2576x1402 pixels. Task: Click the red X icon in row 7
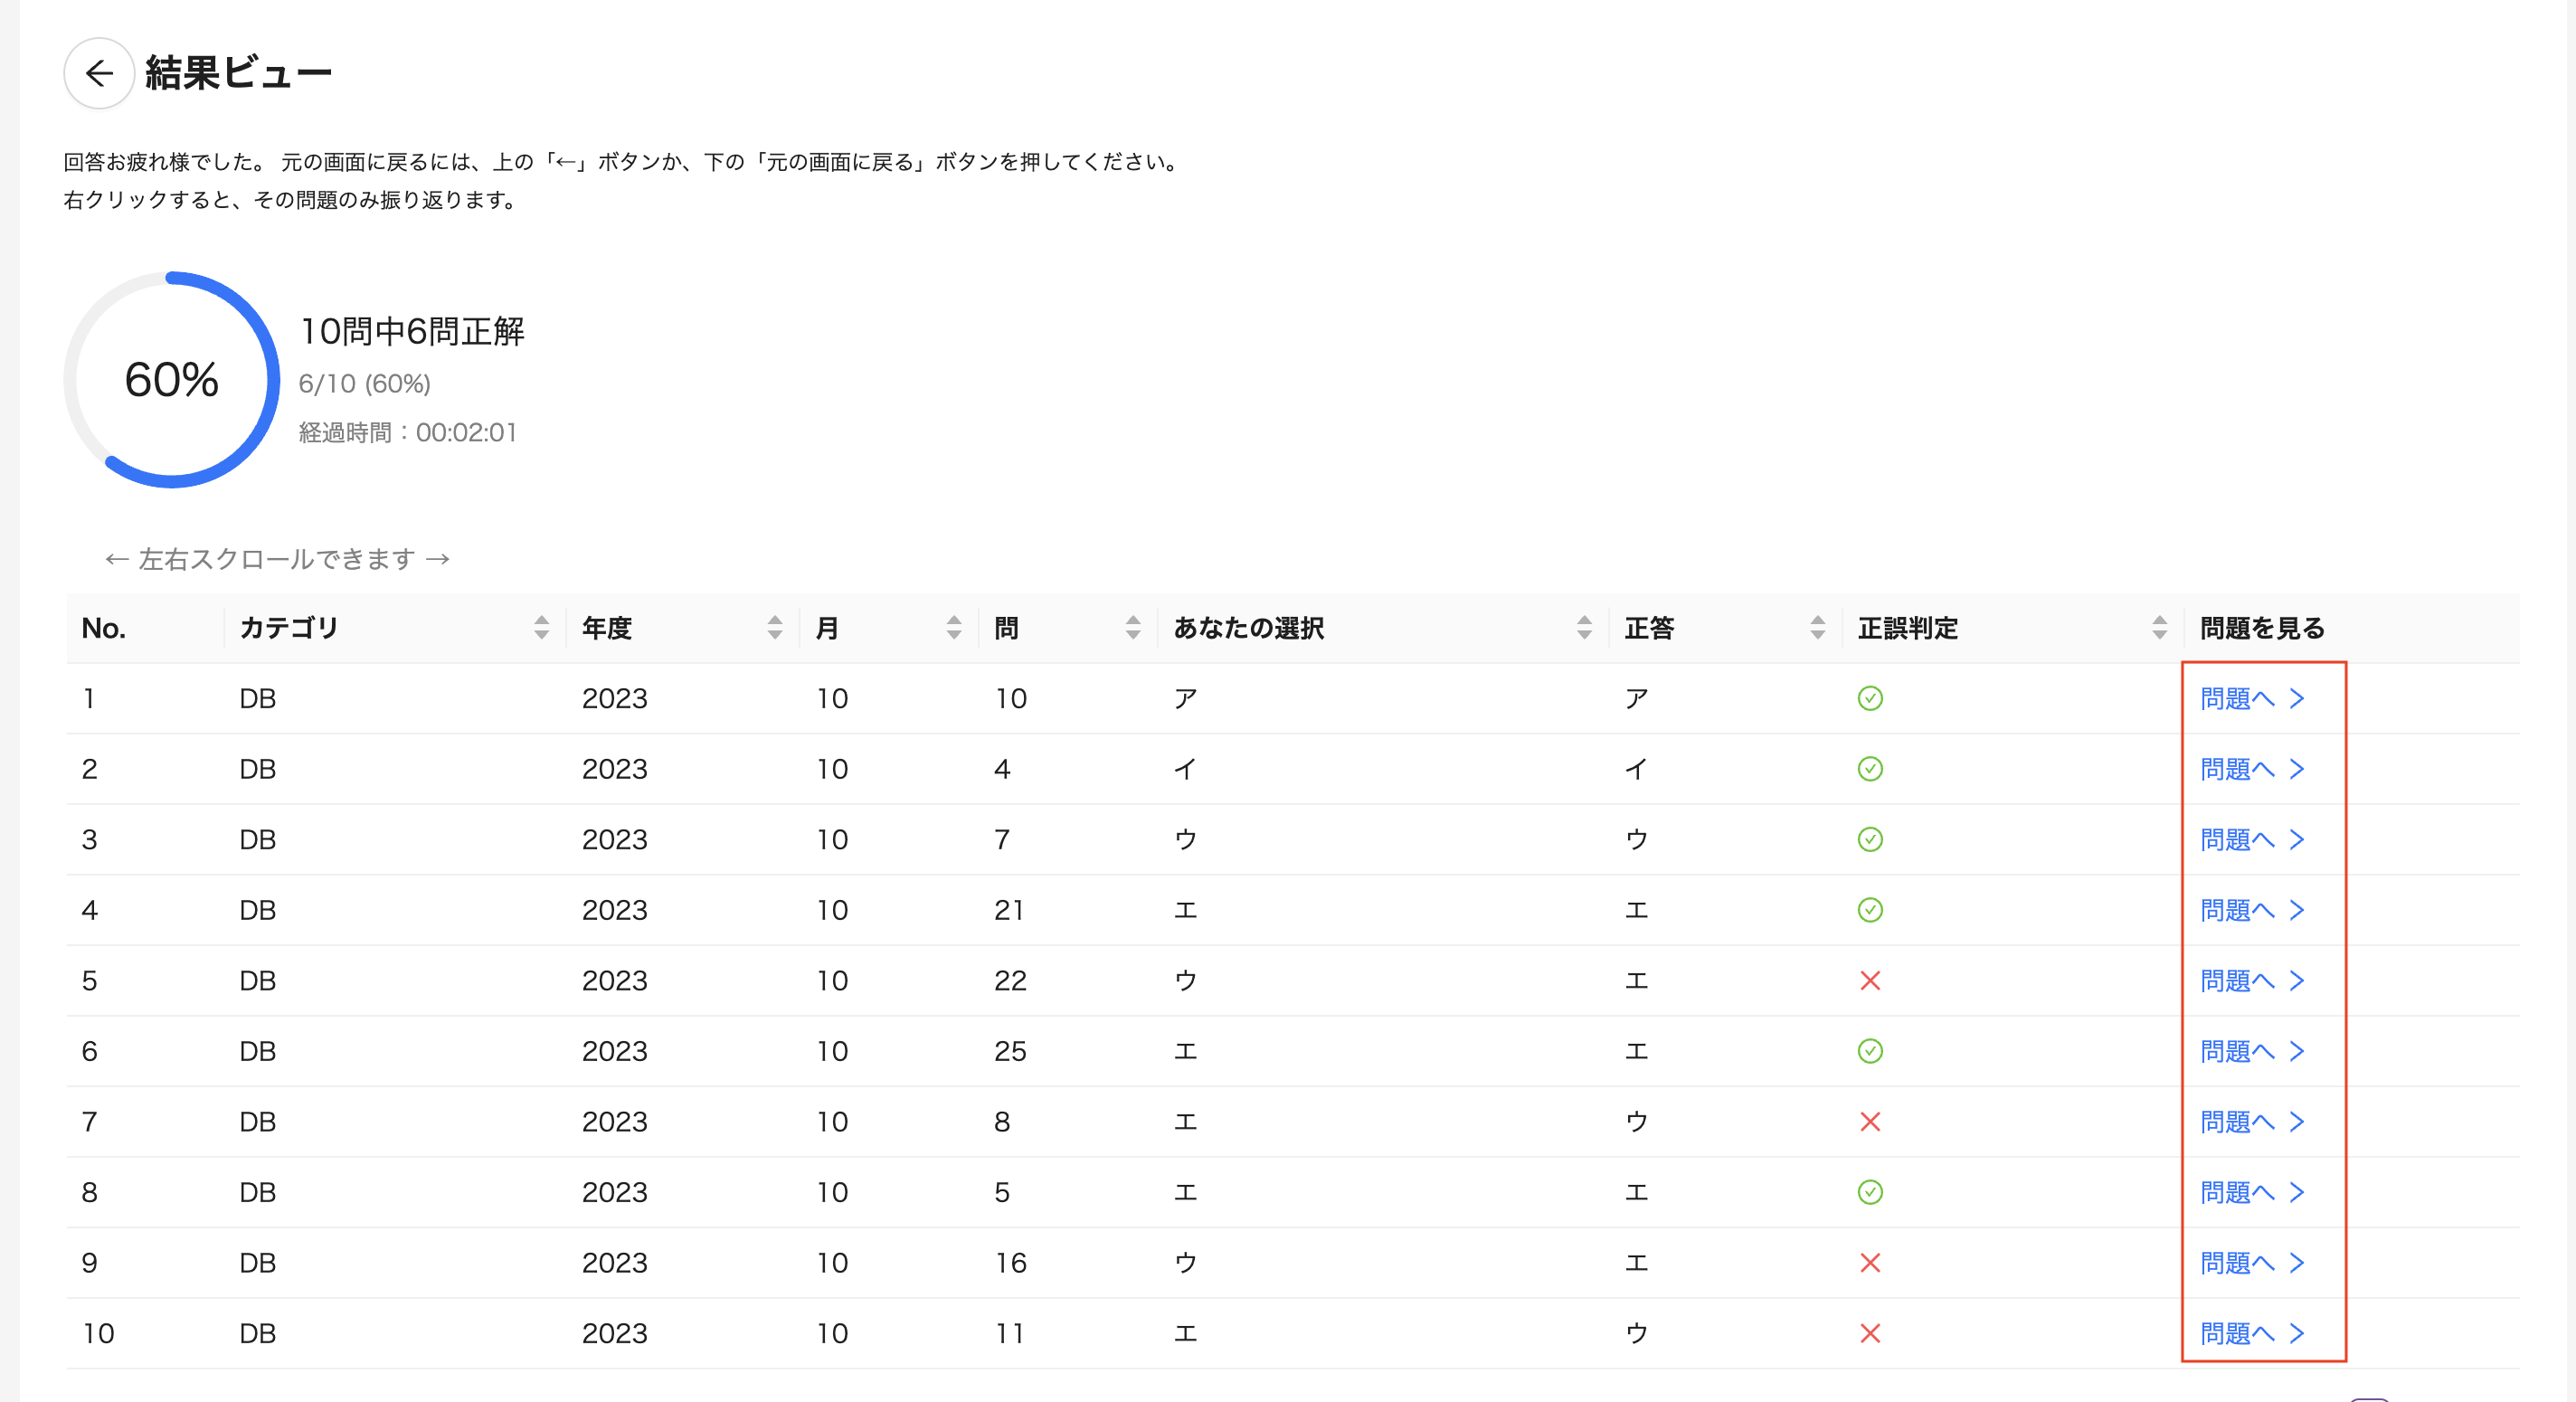(x=1869, y=1122)
